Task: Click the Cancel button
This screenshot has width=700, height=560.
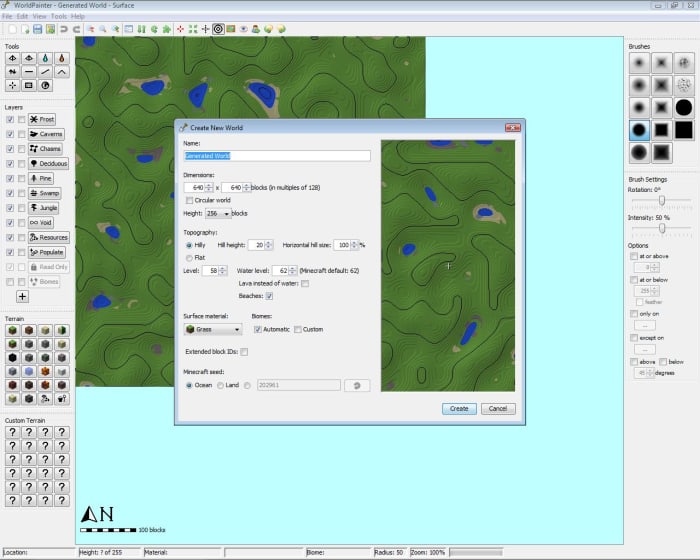Action: (x=498, y=409)
